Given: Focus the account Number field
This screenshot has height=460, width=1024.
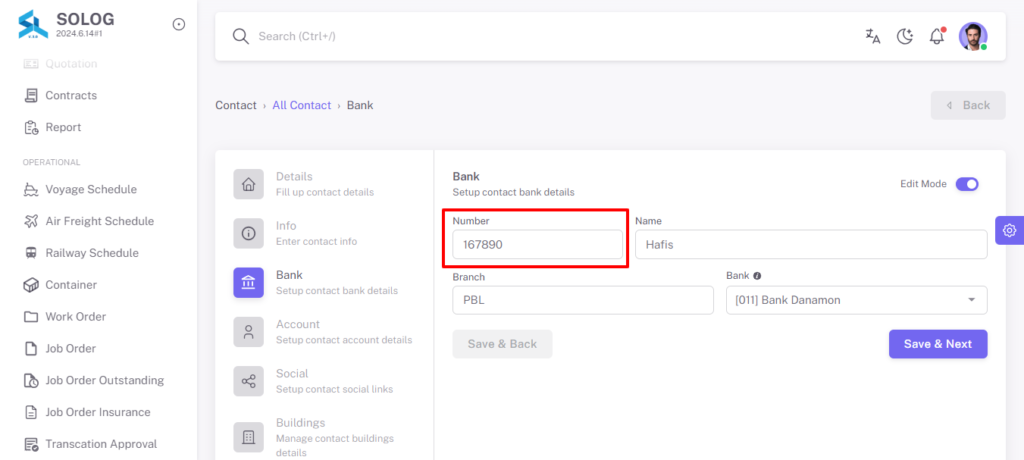Looking at the screenshot, I should (x=537, y=244).
